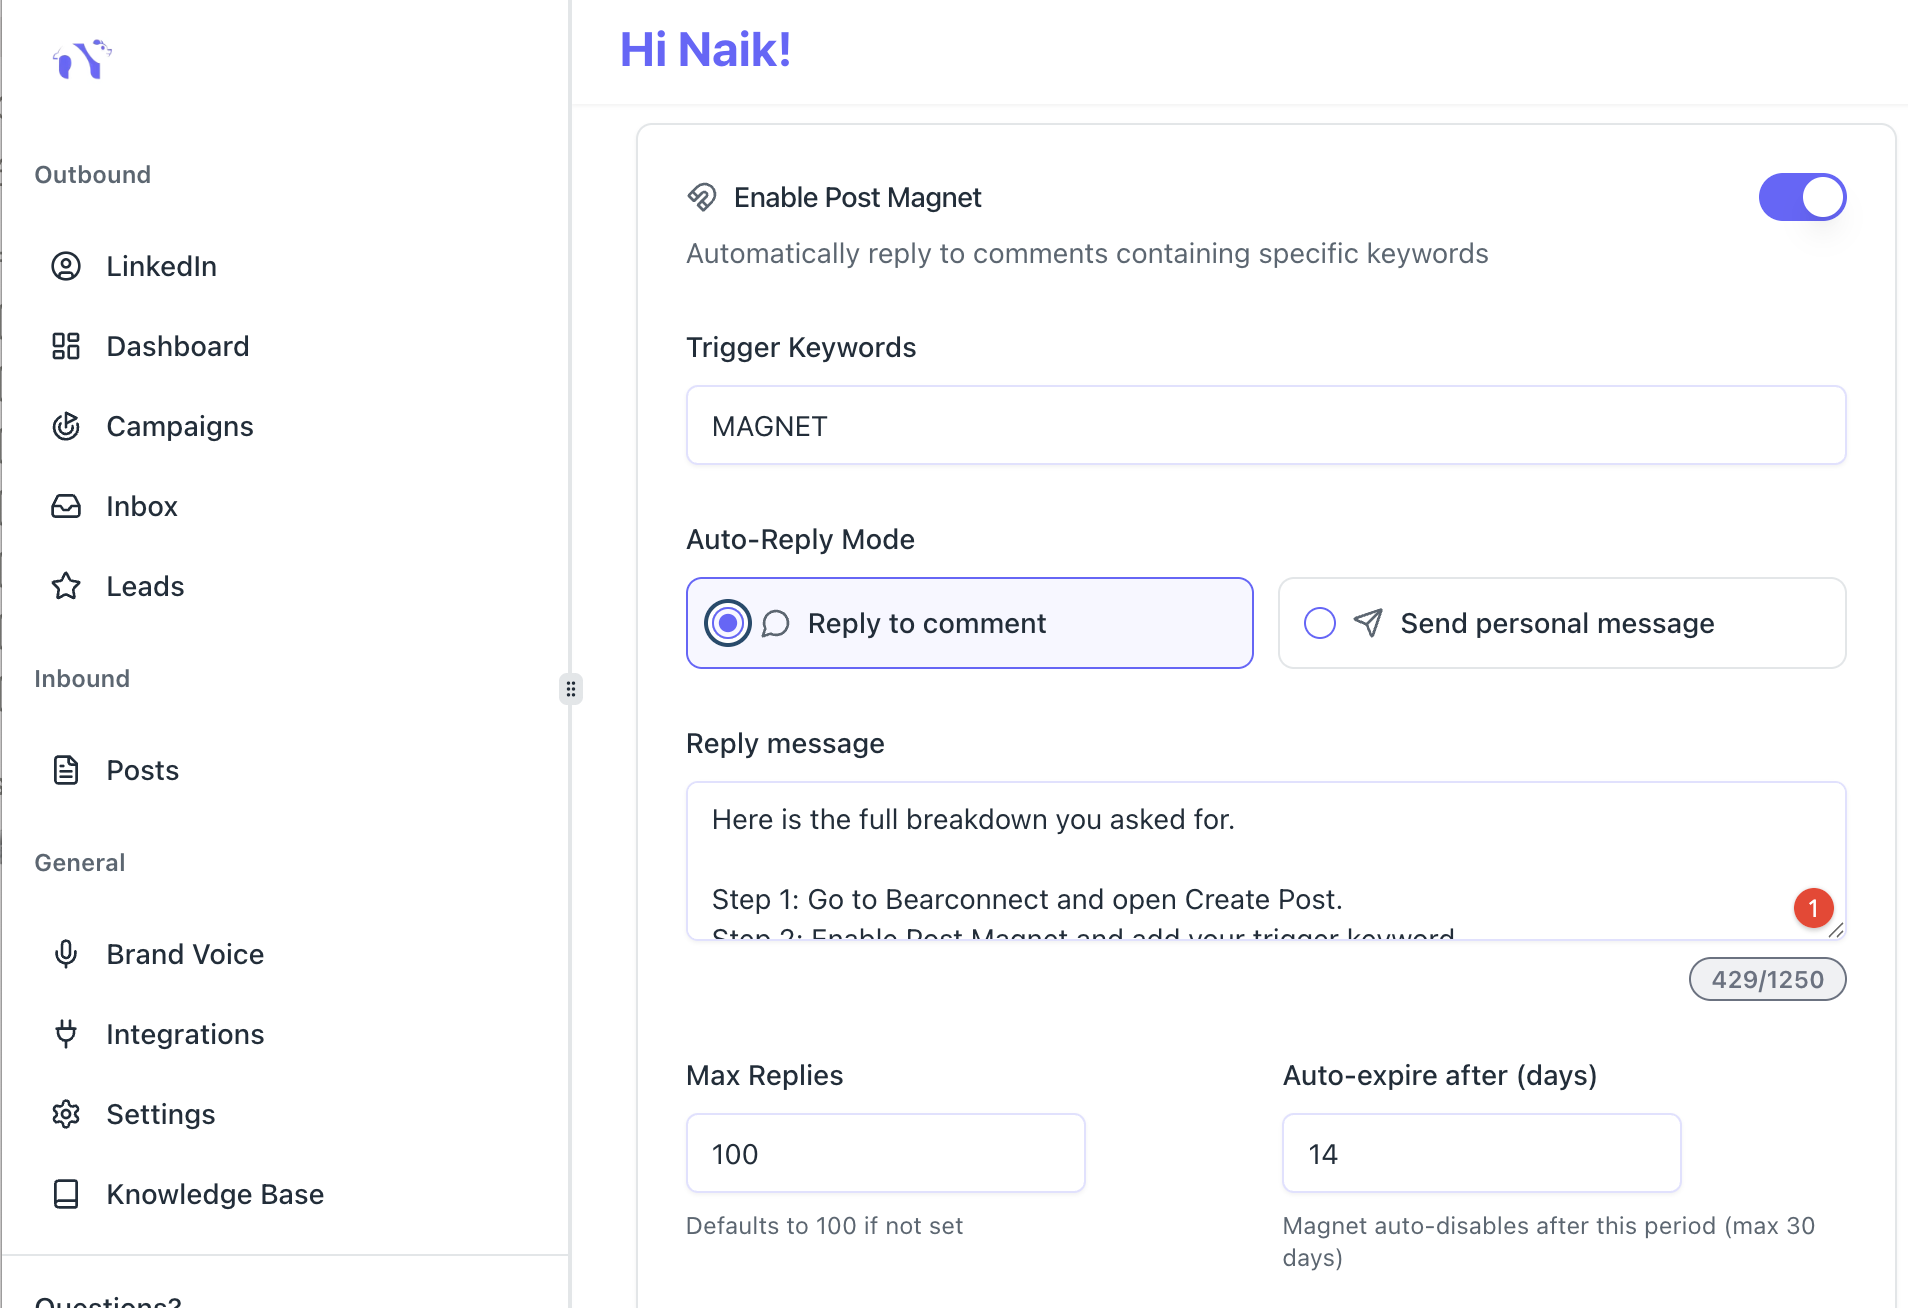This screenshot has width=1908, height=1308.
Task: Click the Trigger Keywords input field
Action: (1265, 426)
